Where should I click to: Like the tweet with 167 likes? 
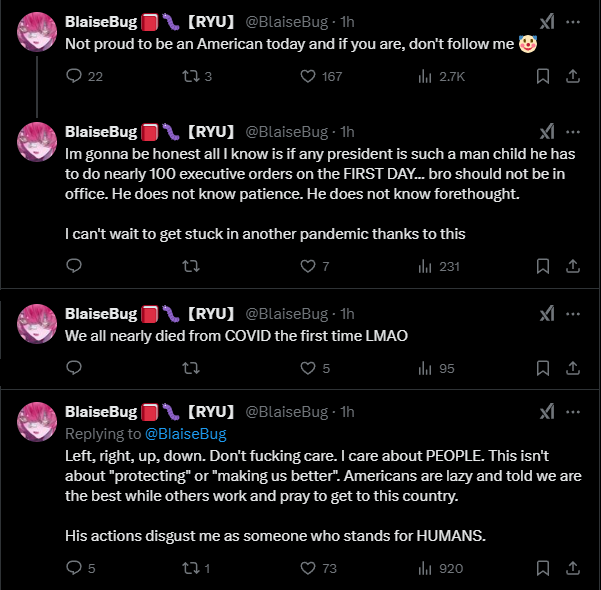(x=310, y=76)
